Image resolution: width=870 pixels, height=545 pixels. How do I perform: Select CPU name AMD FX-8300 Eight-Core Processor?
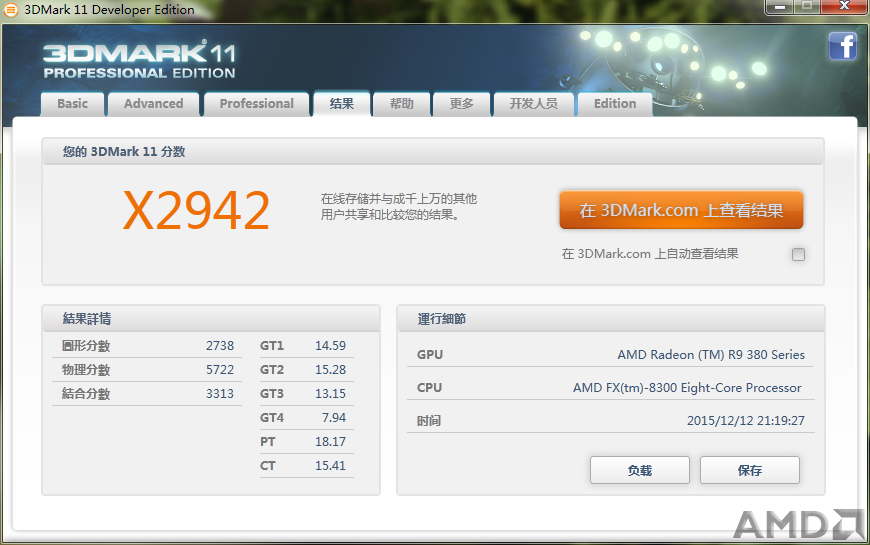point(687,387)
